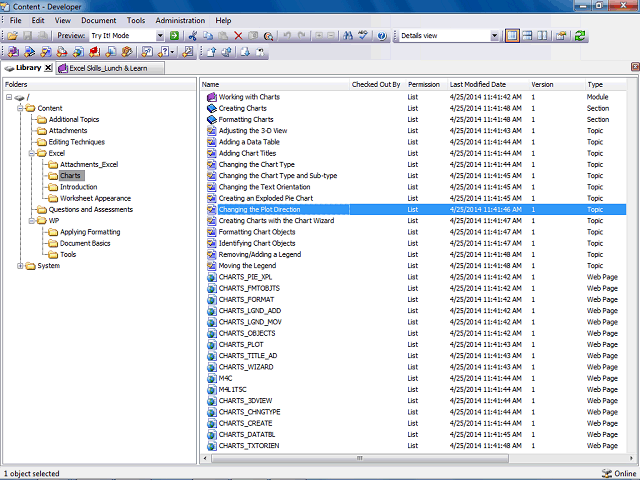The image size is (640, 480).
Task: Collapse the Excel folder node
Action: pyautogui.click(x=31, y=153)
